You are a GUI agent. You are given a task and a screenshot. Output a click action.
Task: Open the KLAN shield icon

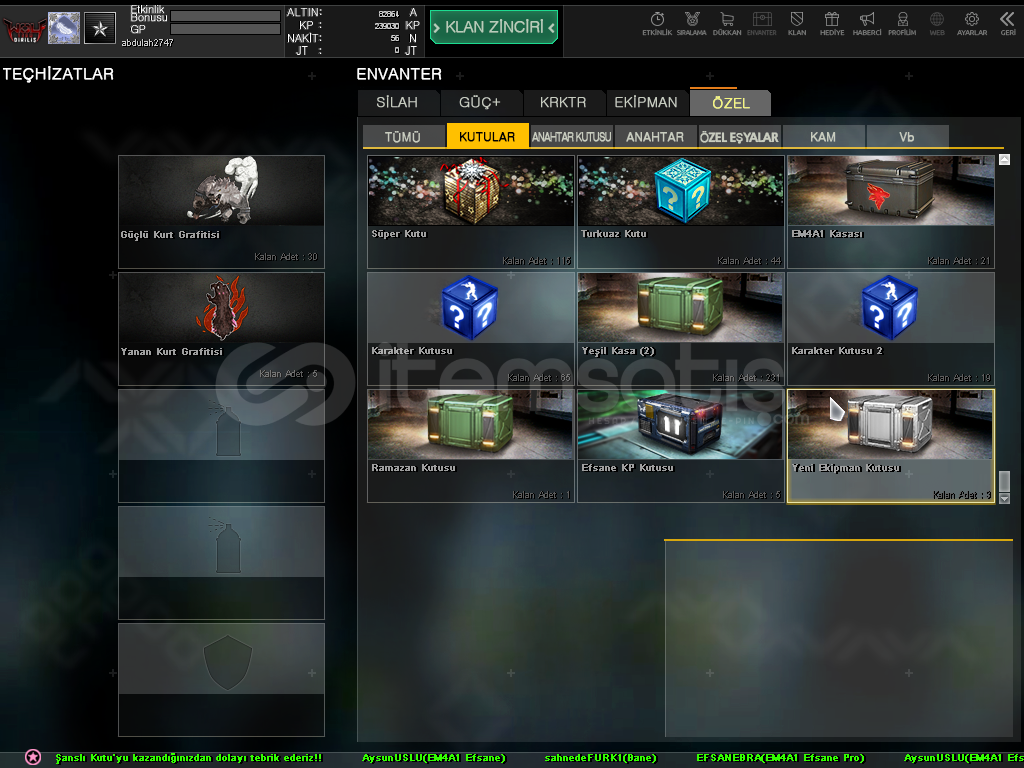[x=797, y=24]
